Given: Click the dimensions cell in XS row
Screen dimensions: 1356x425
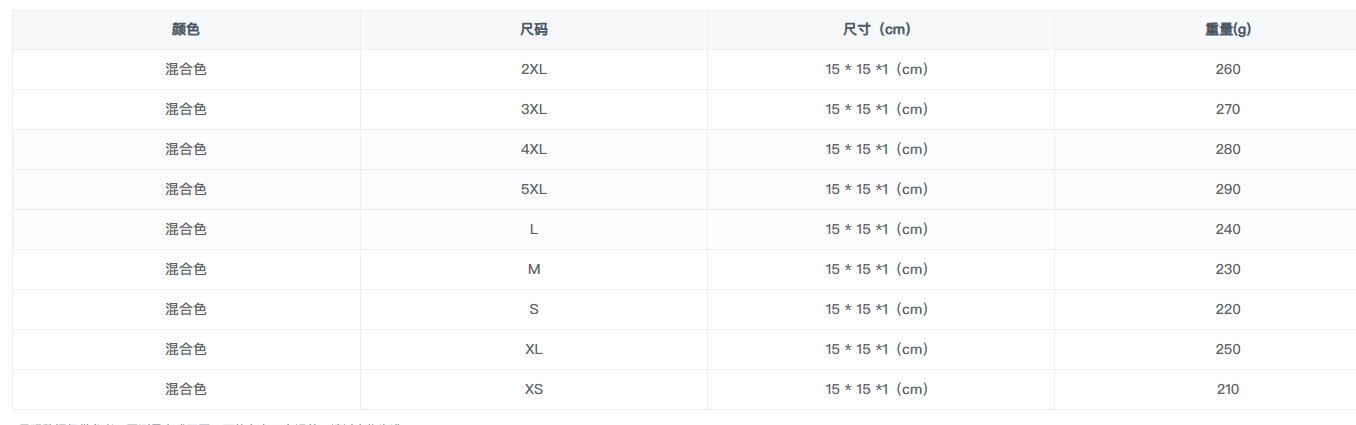Looking at the screenshot, I should tap(881, 390).
